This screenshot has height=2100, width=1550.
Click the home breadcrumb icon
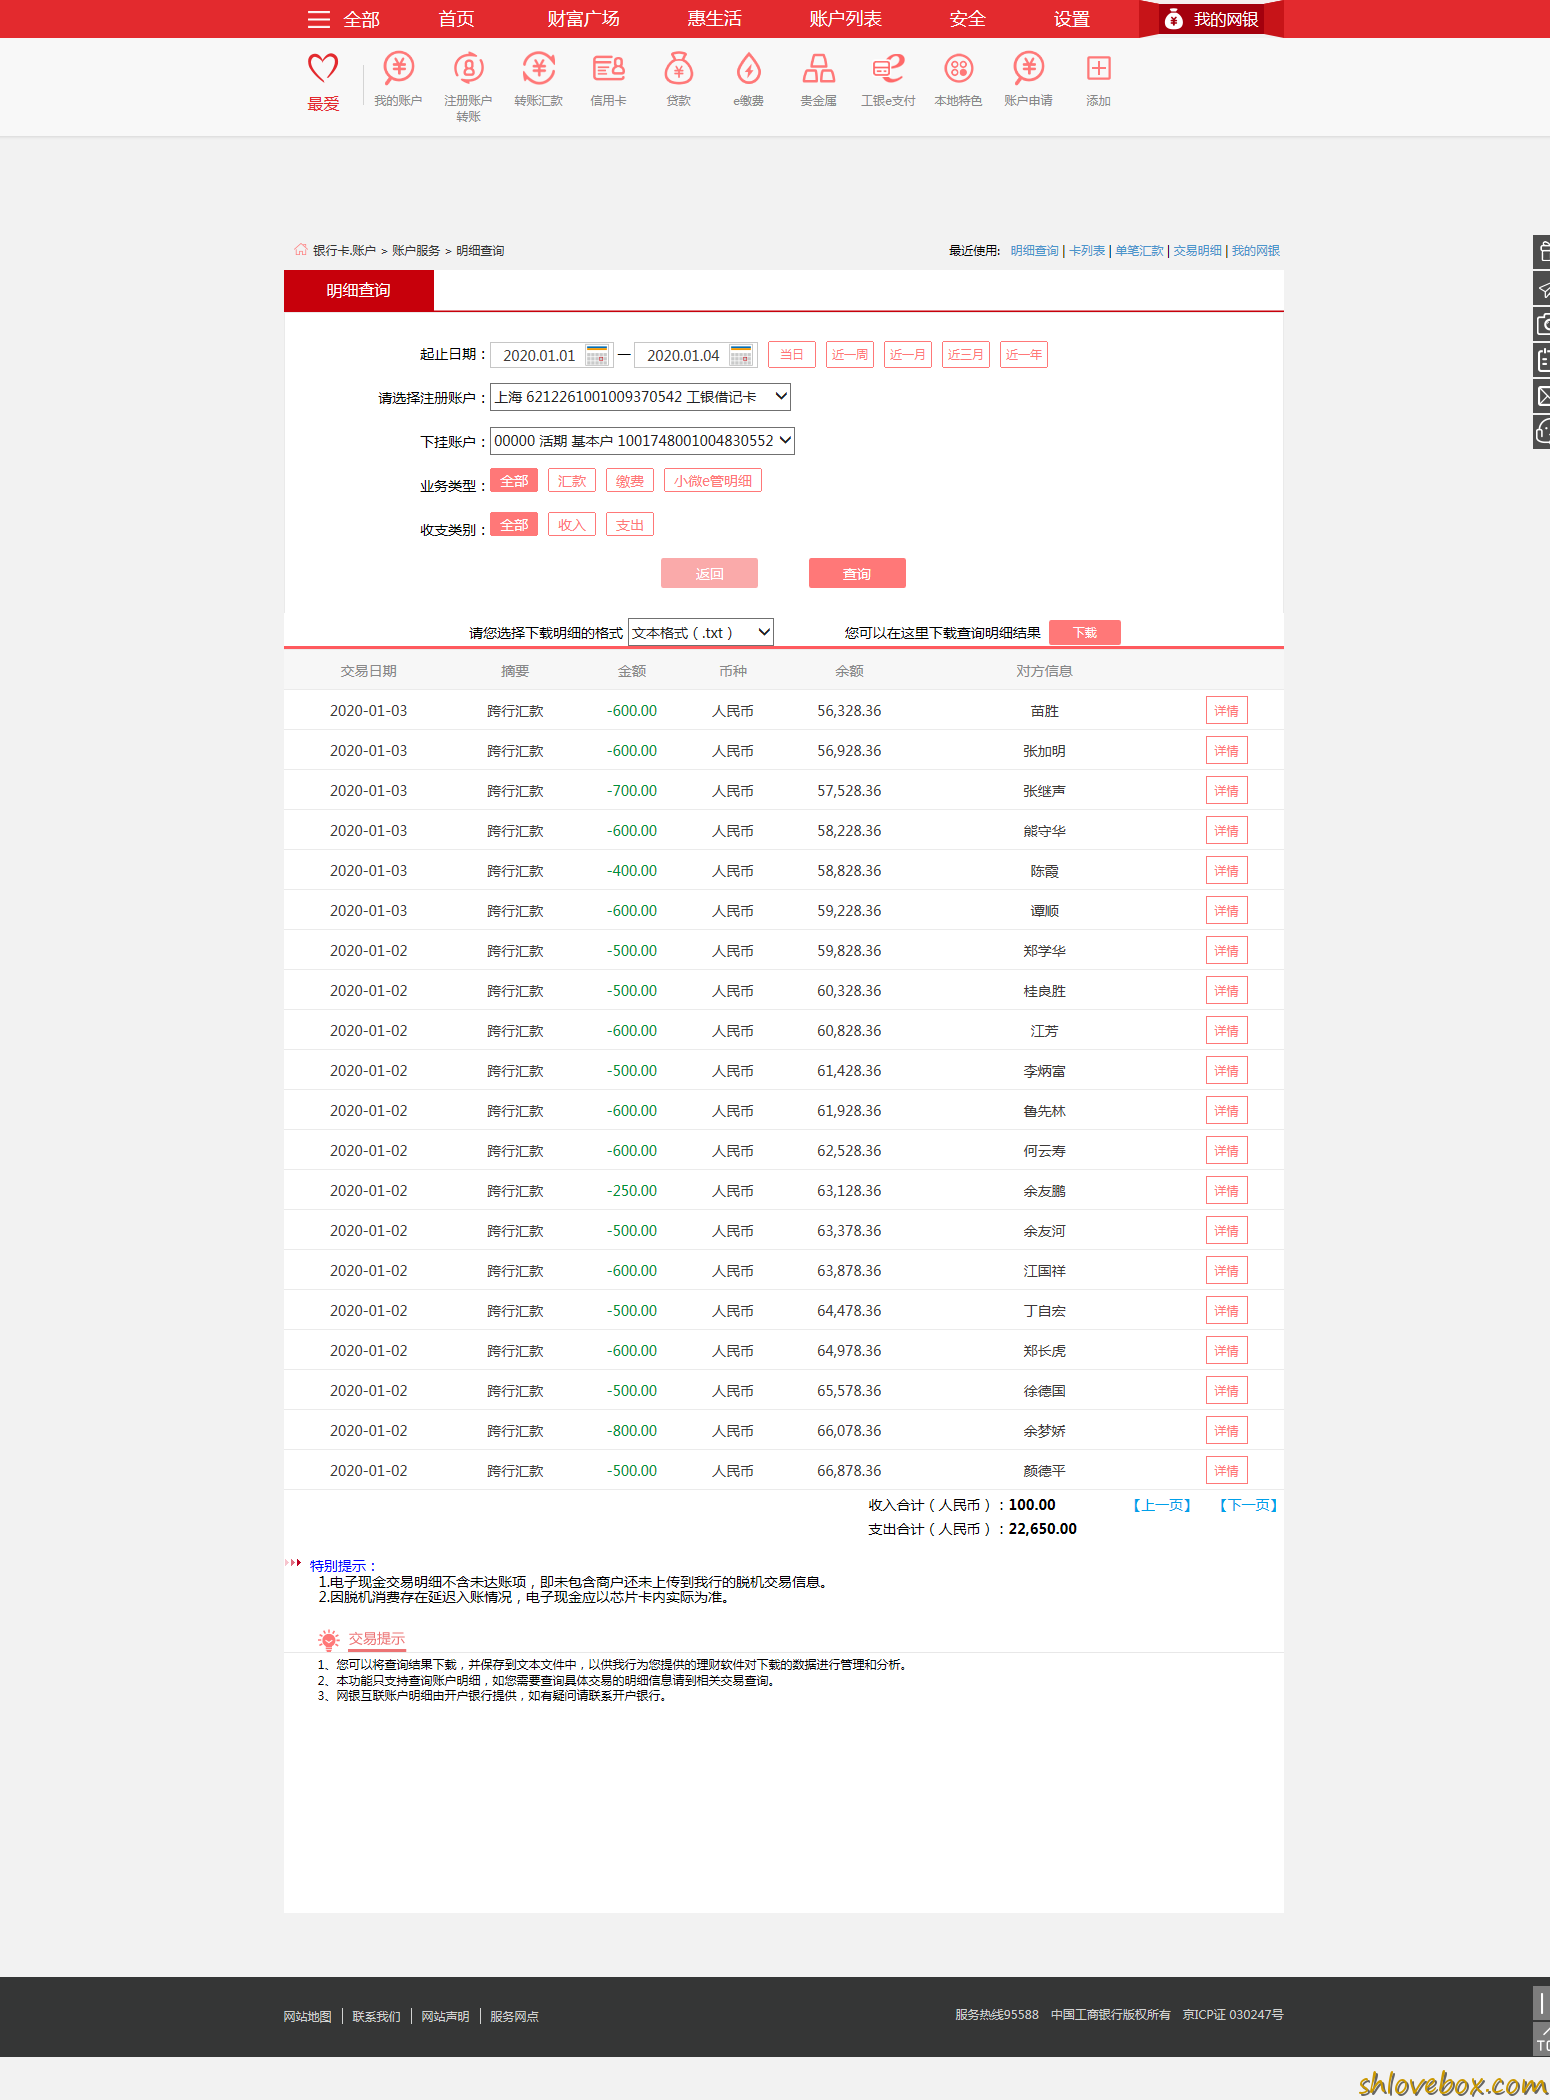tap(300, 250)
